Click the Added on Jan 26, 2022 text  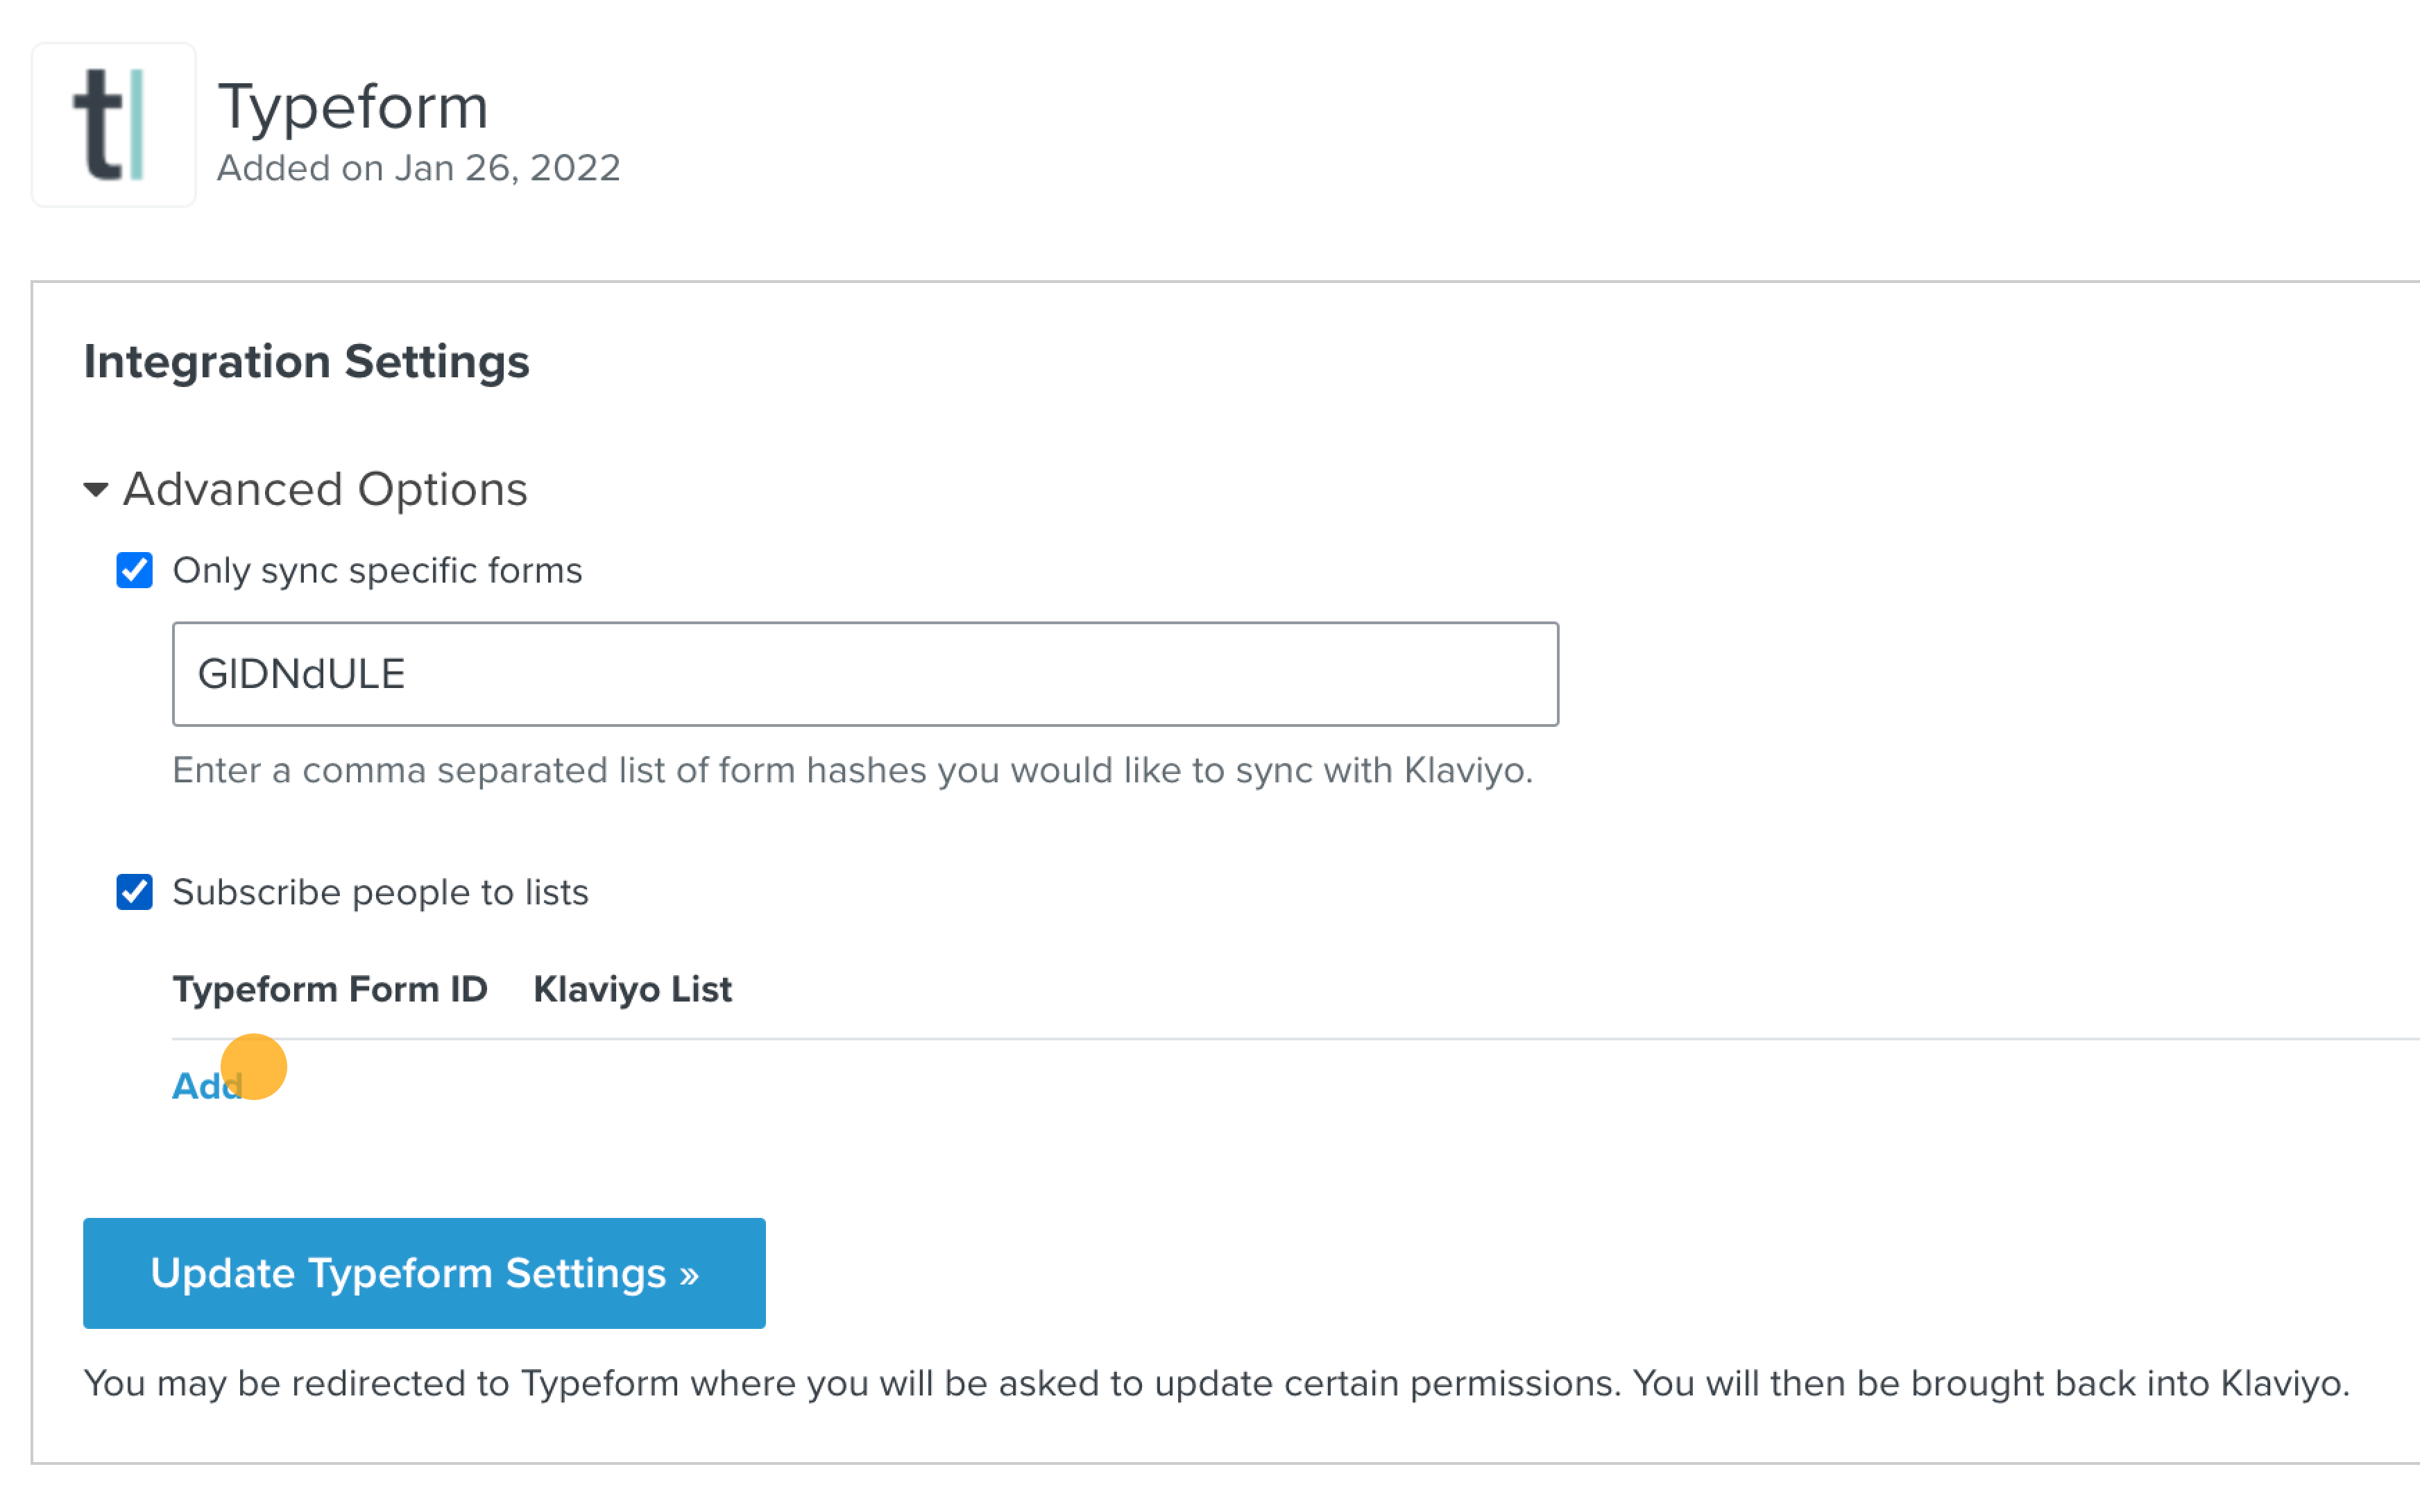click(x=419, y=168)
